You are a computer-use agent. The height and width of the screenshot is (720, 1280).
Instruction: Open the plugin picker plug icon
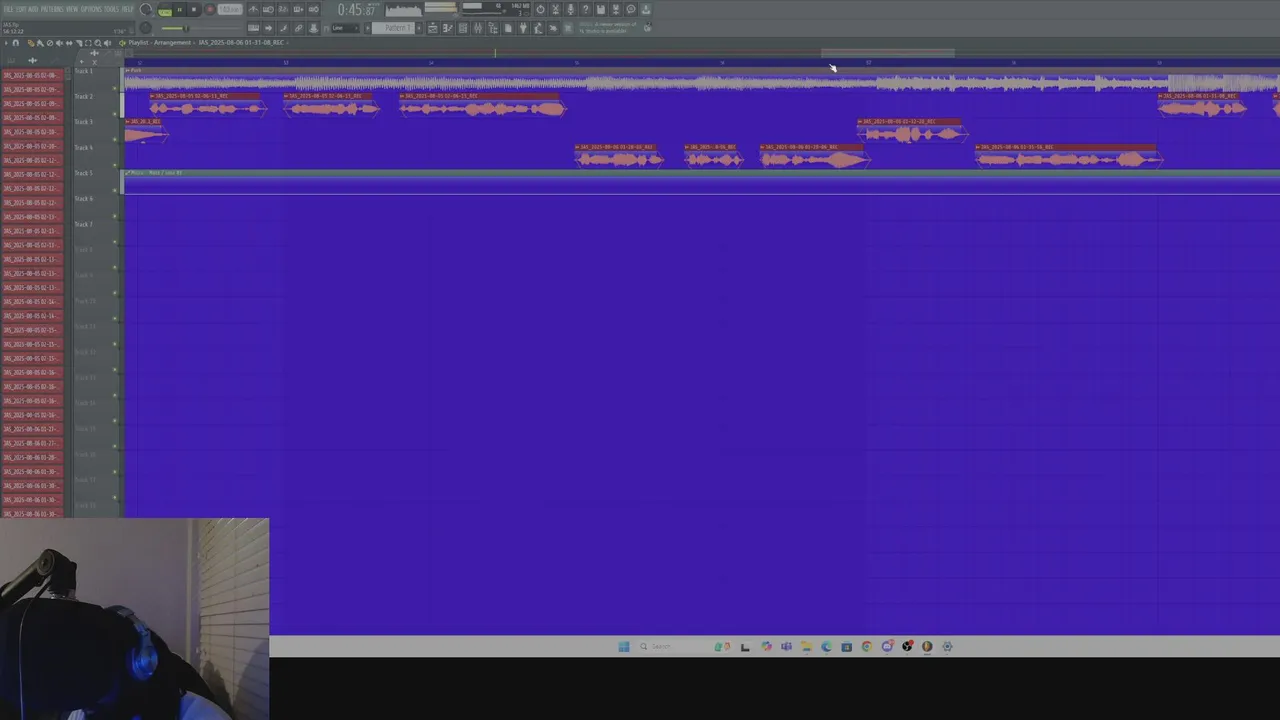523,28
